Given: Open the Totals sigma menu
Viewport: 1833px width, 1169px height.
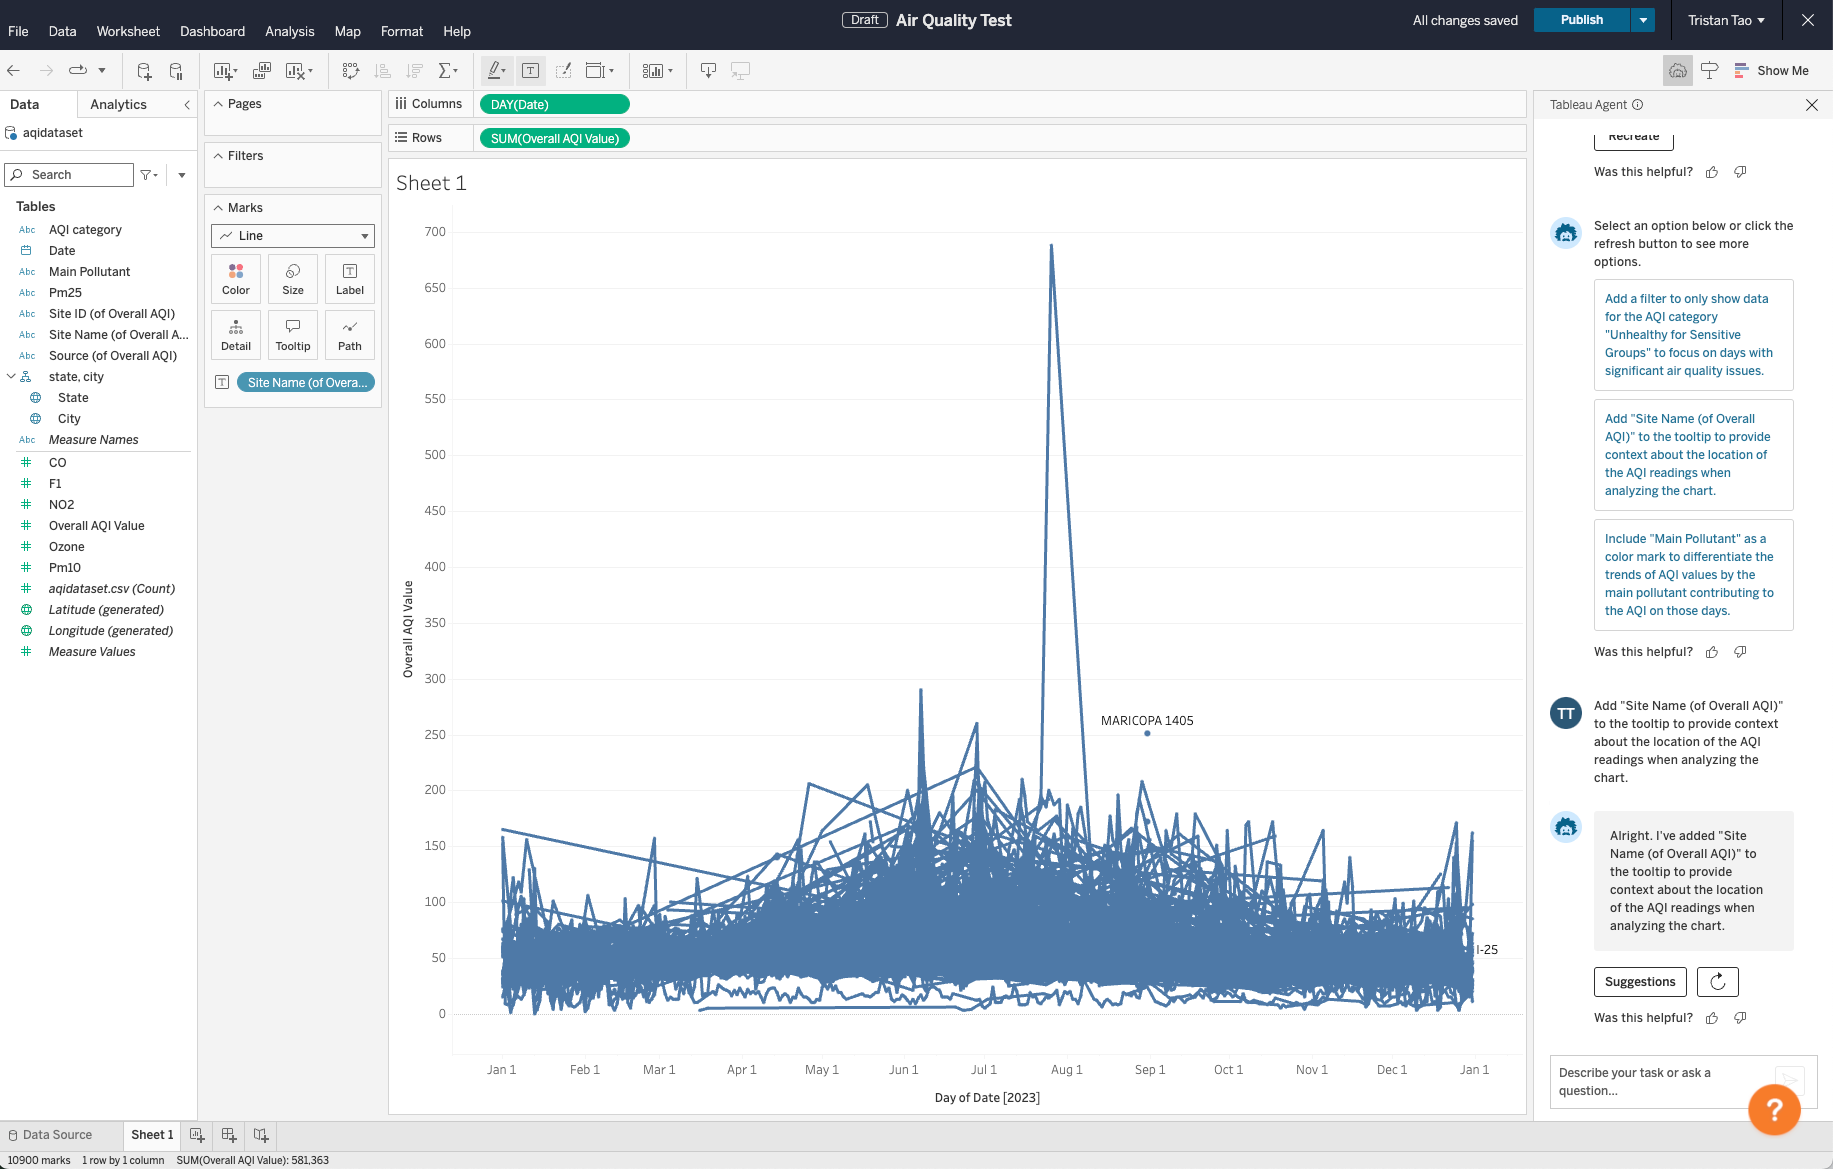Looking at the screenshot, I should tap(448, 70).
